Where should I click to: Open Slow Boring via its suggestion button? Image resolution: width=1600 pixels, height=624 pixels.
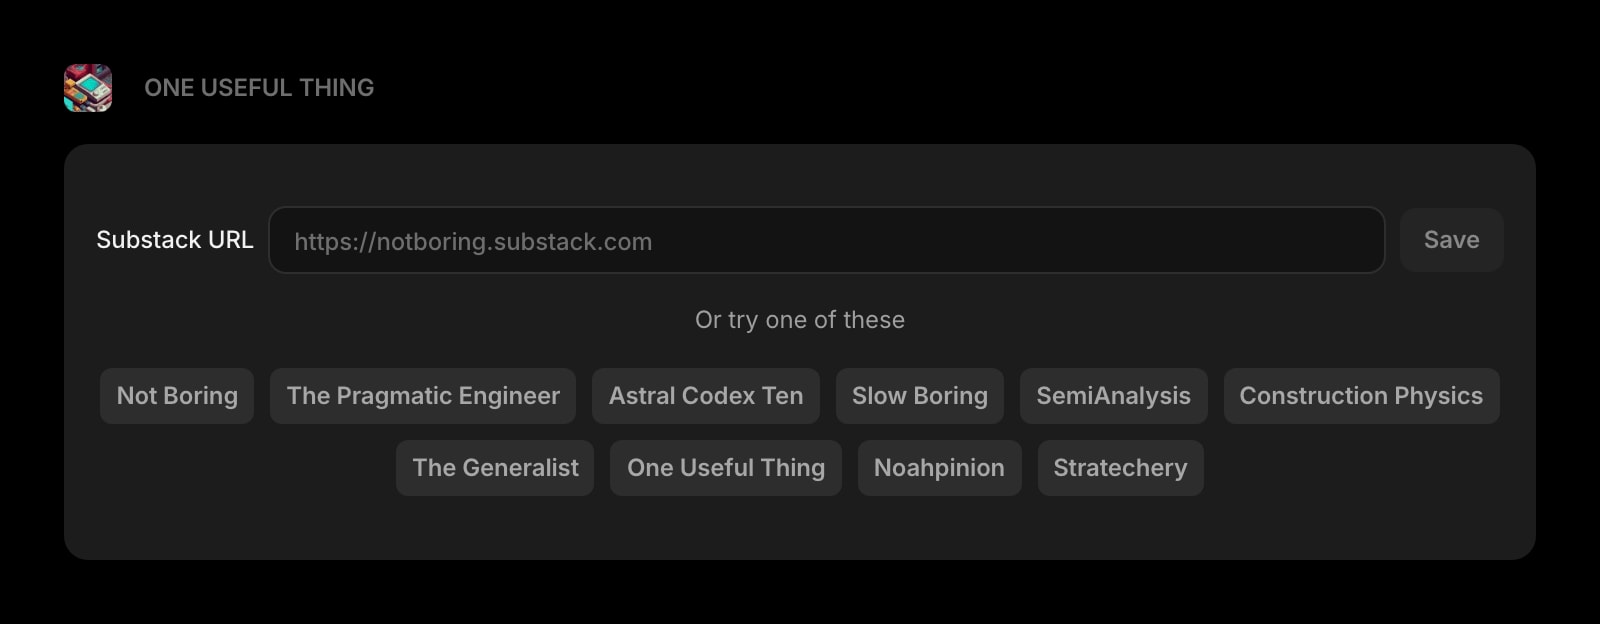coord(919,396)
